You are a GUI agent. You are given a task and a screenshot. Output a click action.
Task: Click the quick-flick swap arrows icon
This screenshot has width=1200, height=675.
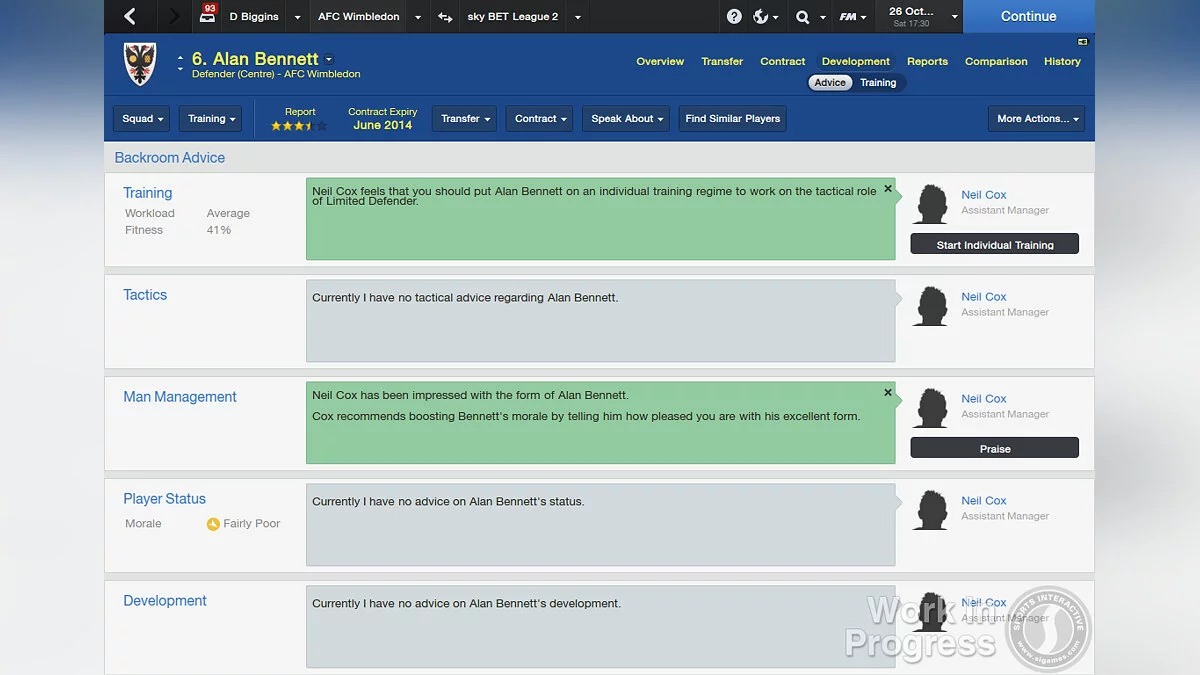tap(444, 17)
